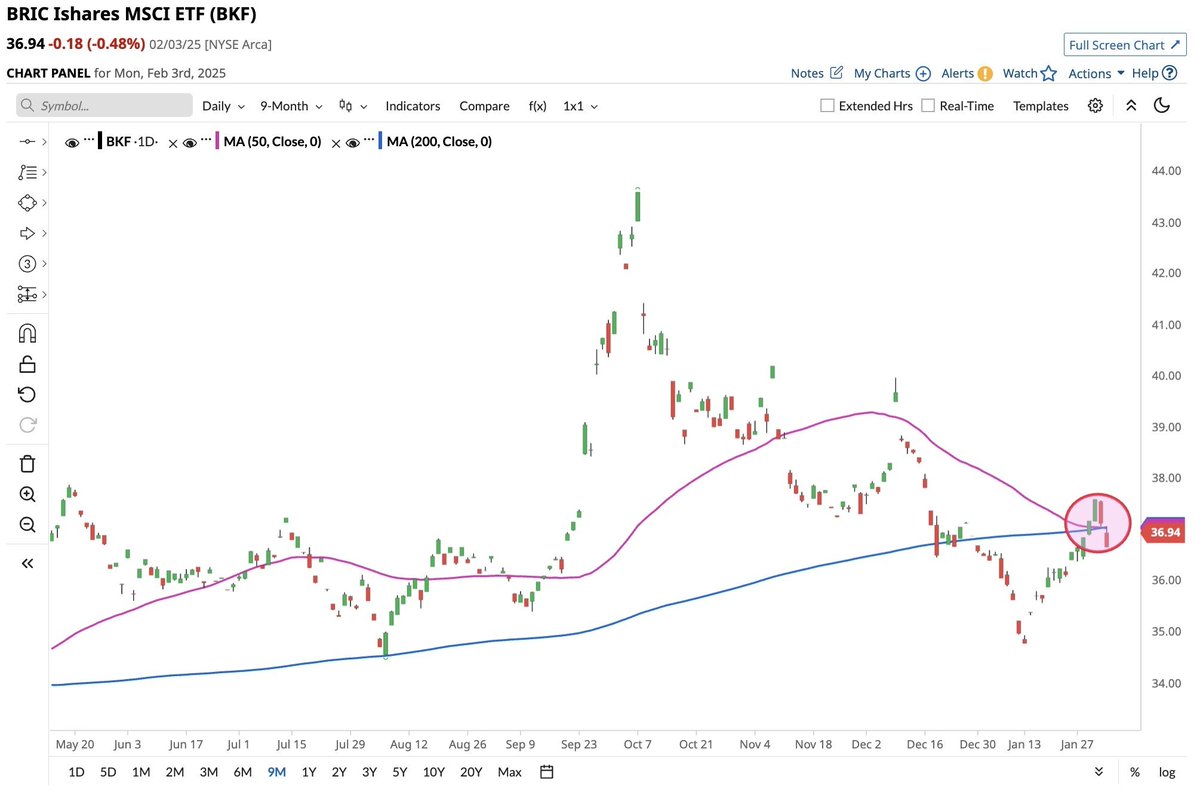Open the My Charts link
Screen dimensions: 1200x795
(882, 73)
